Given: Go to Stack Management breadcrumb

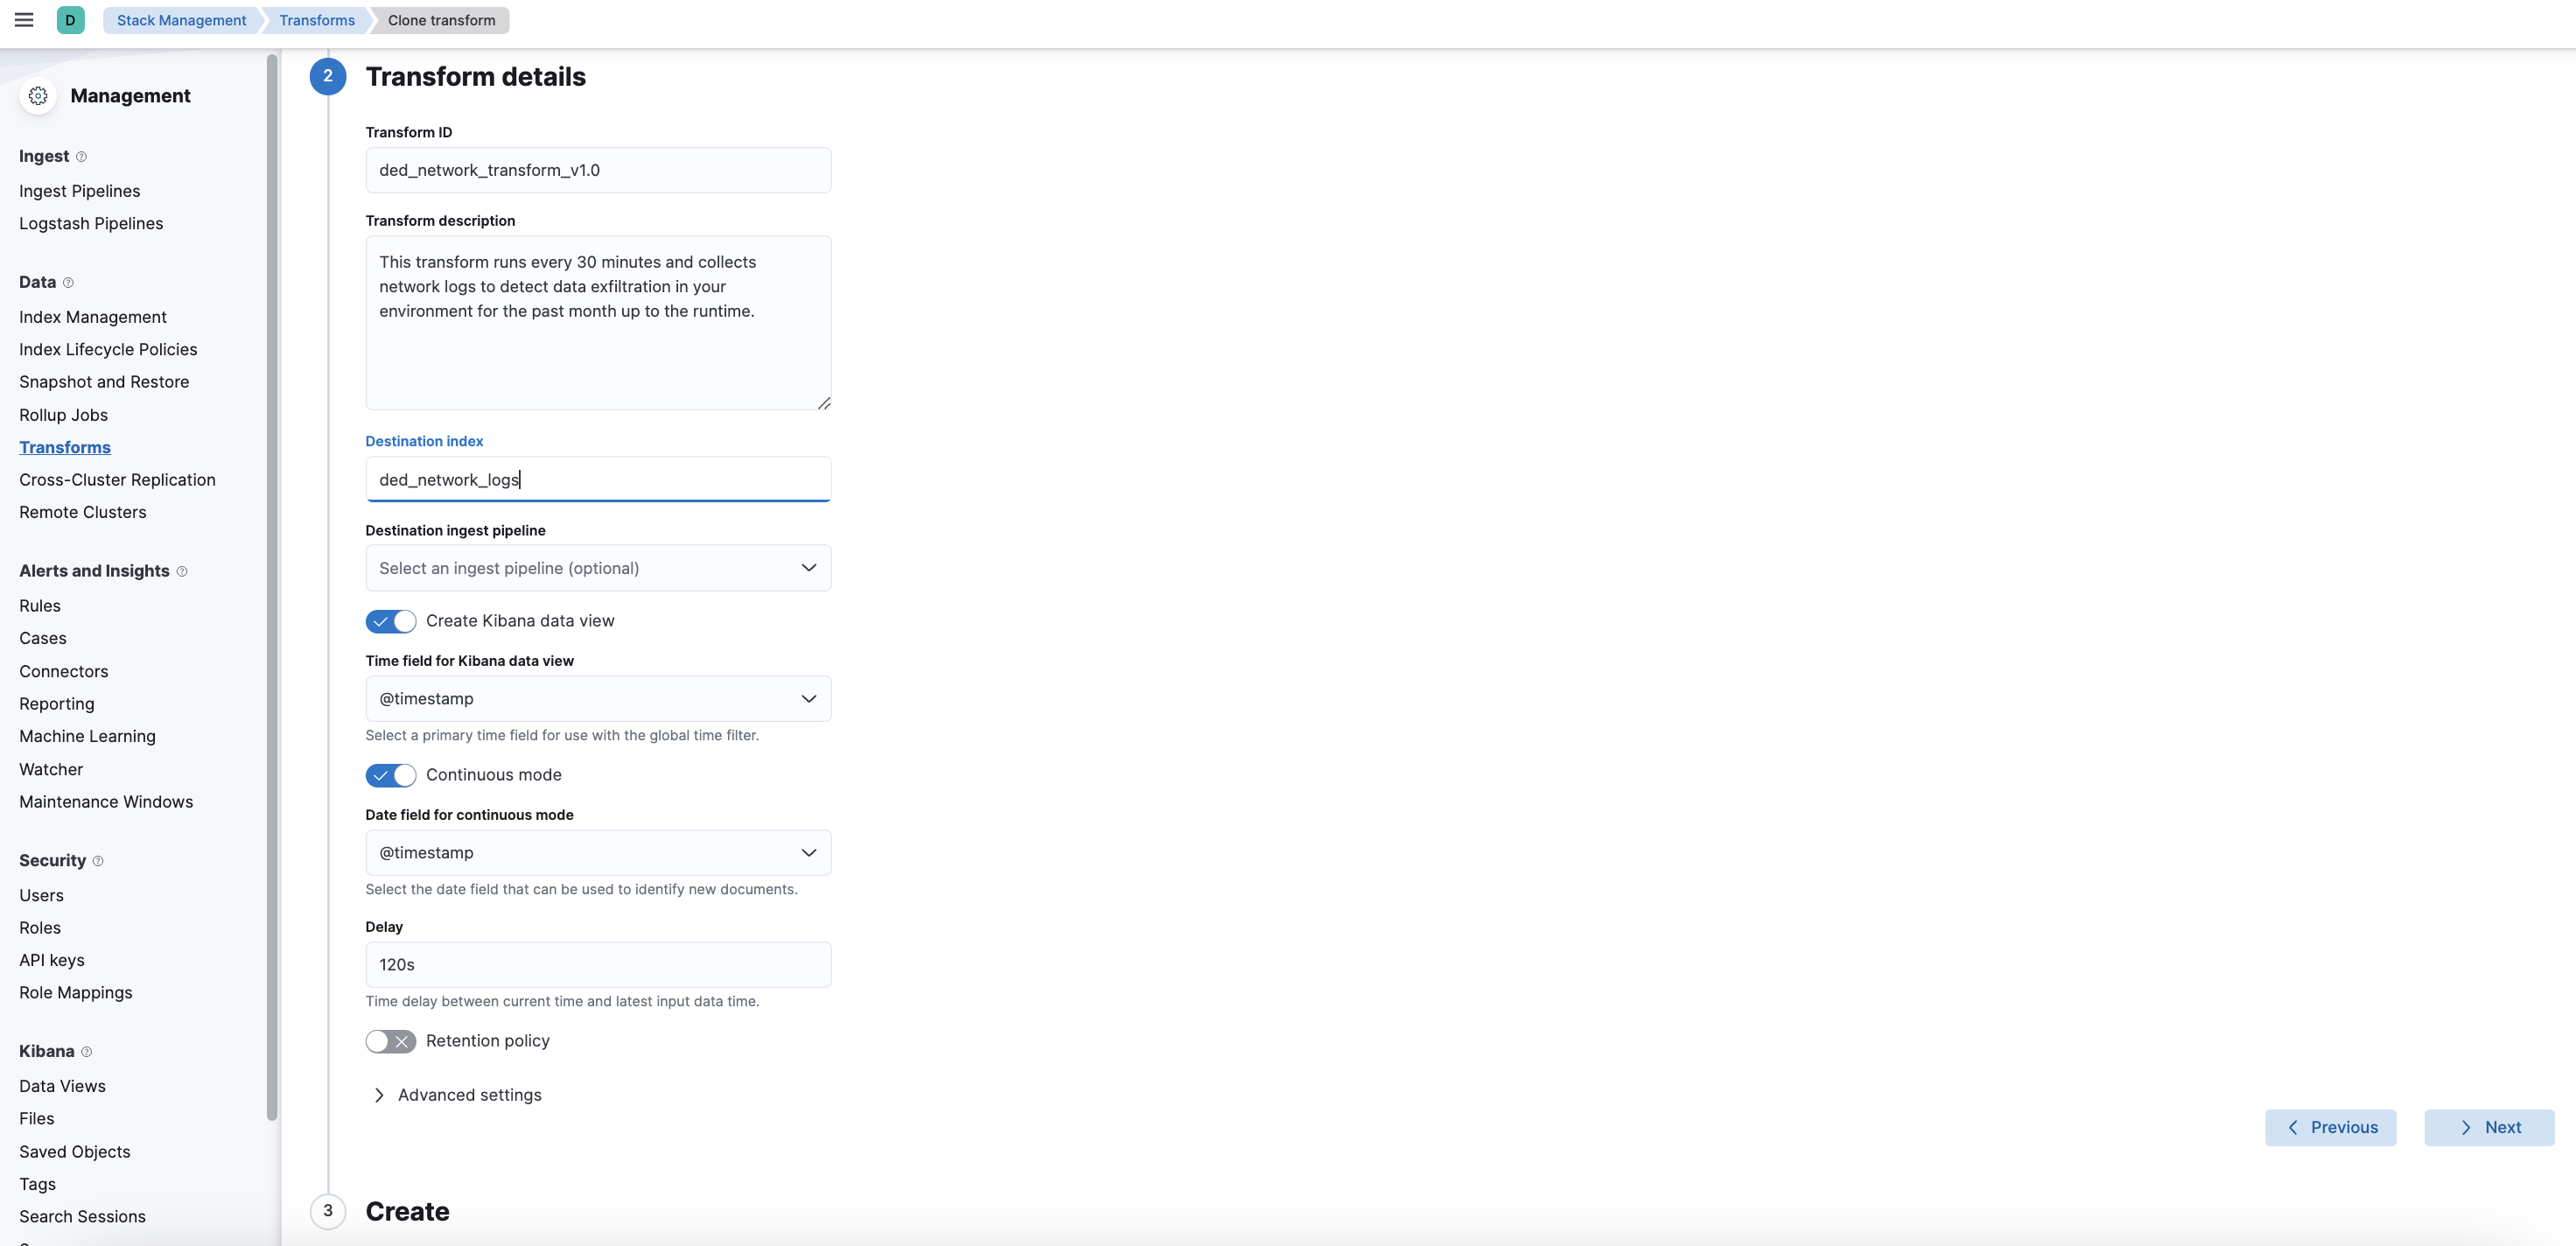Looking at the screenshot, I should point(181,20).
